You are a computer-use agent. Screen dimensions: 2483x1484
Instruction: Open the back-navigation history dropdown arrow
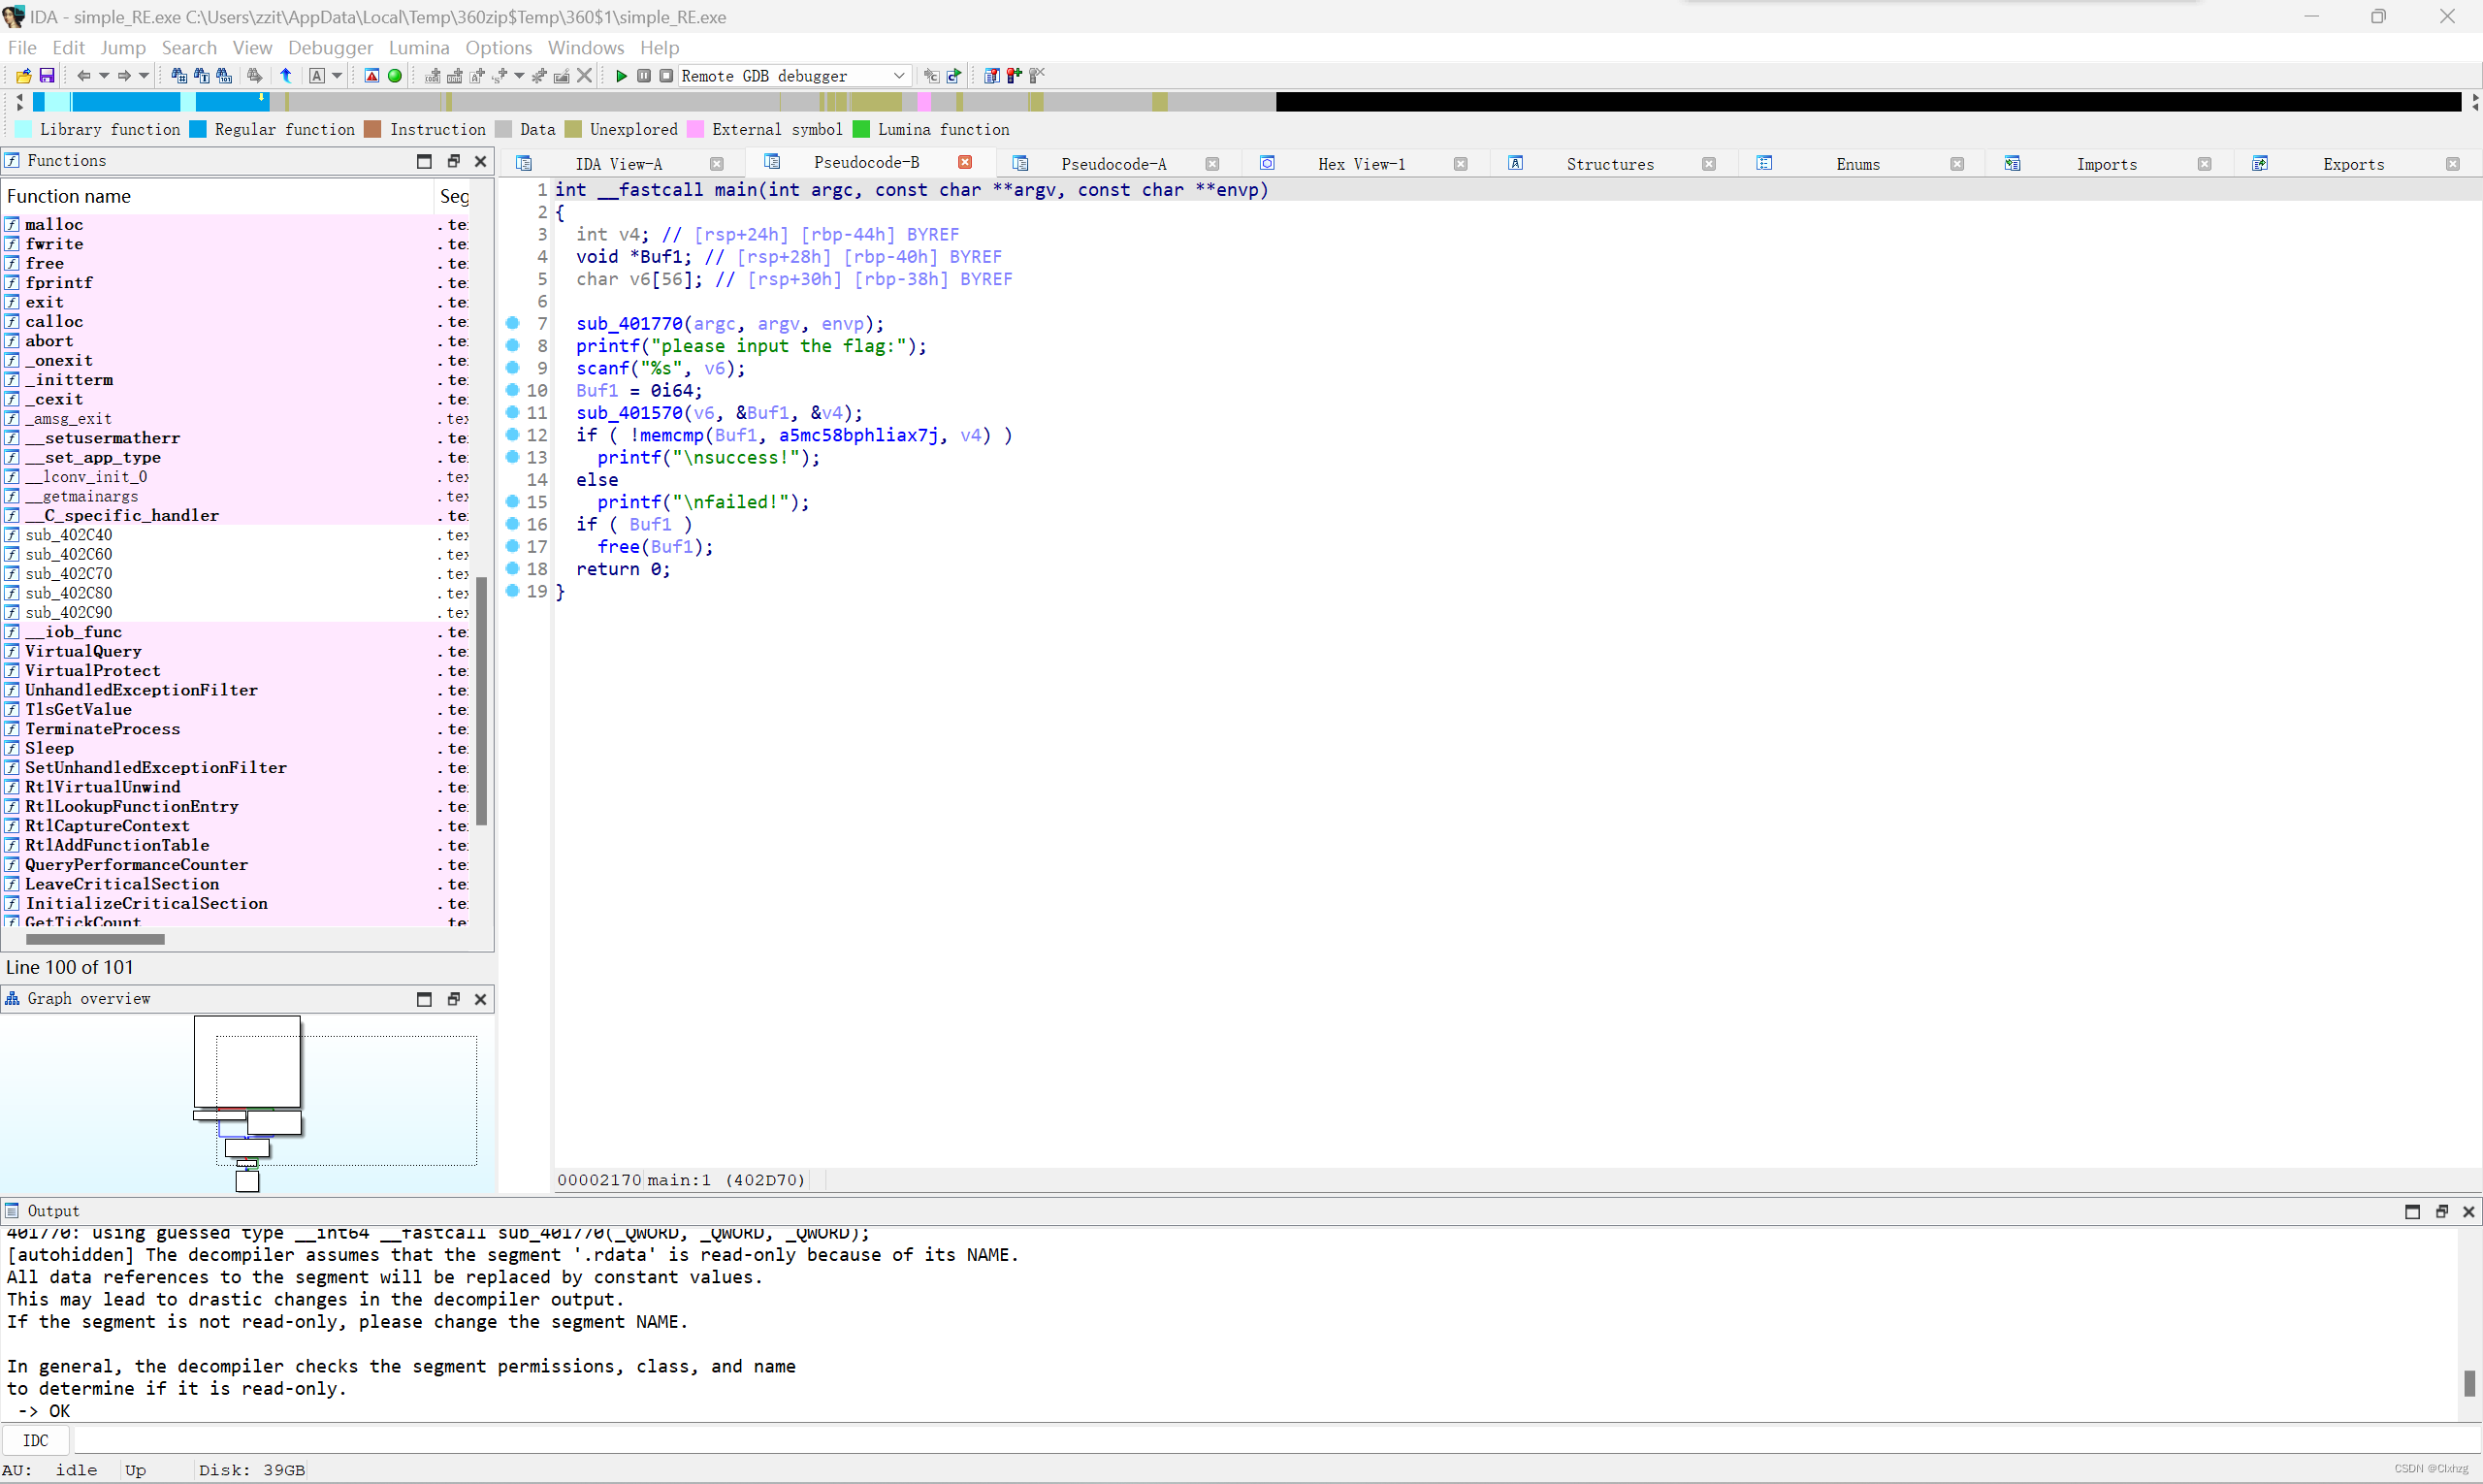[103, 75]
